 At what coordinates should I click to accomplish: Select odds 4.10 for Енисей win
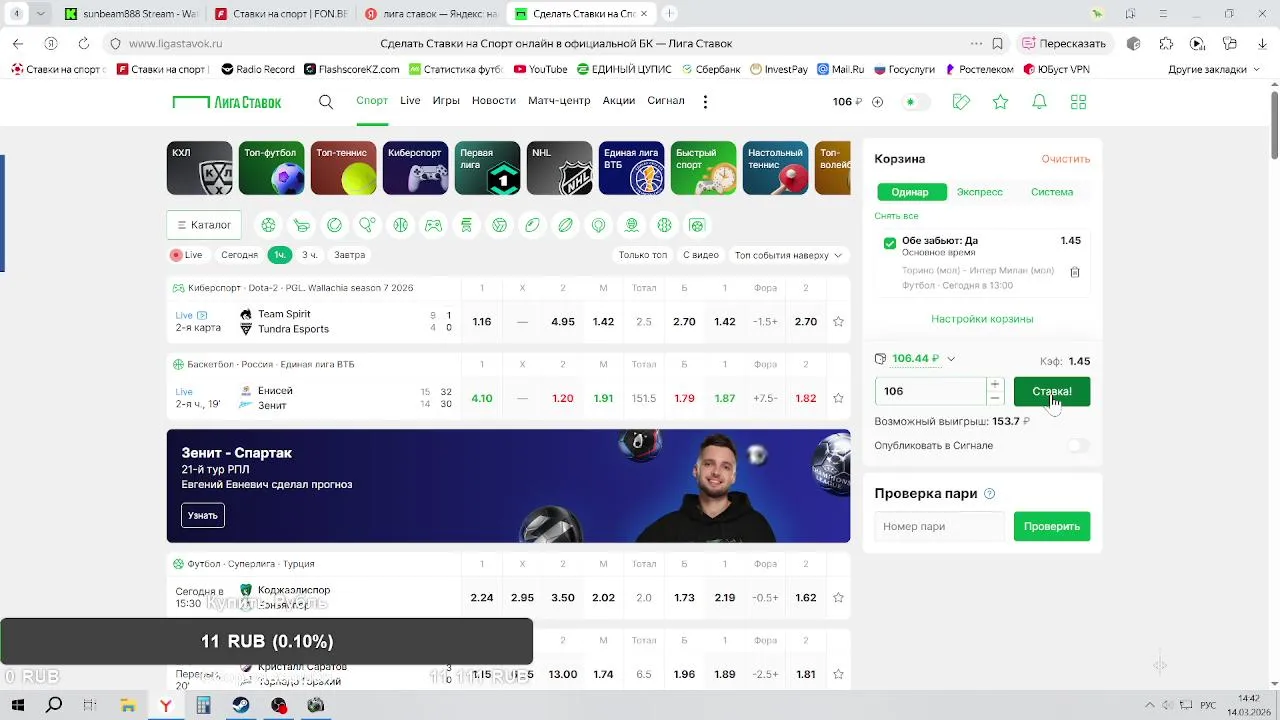click(x=482, y=398)
